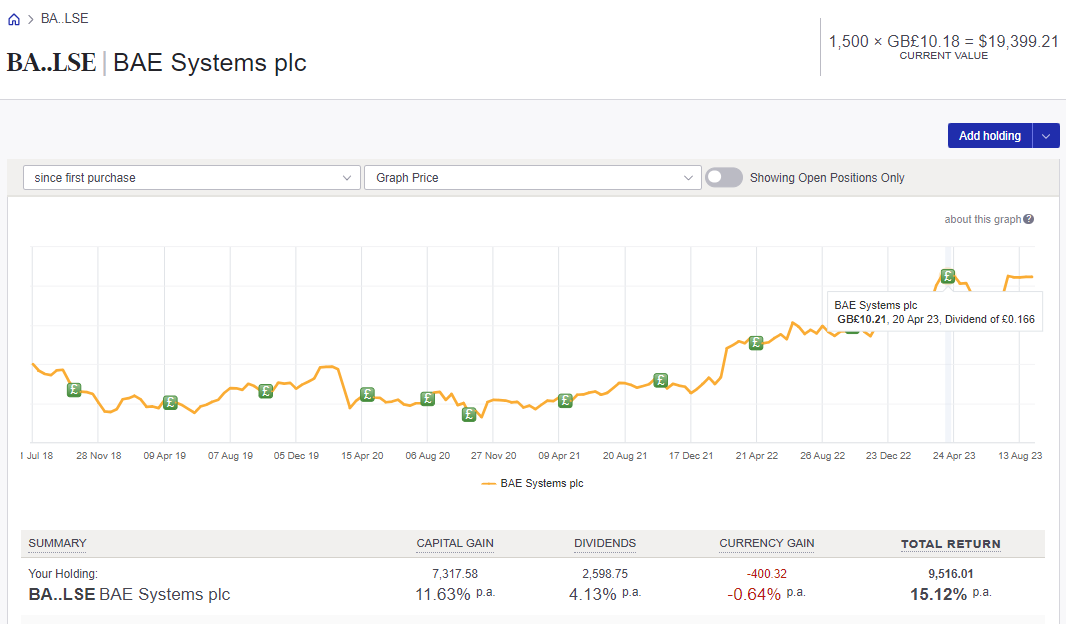Enable the Showing Open Positions Only toggle

(722, 177)
